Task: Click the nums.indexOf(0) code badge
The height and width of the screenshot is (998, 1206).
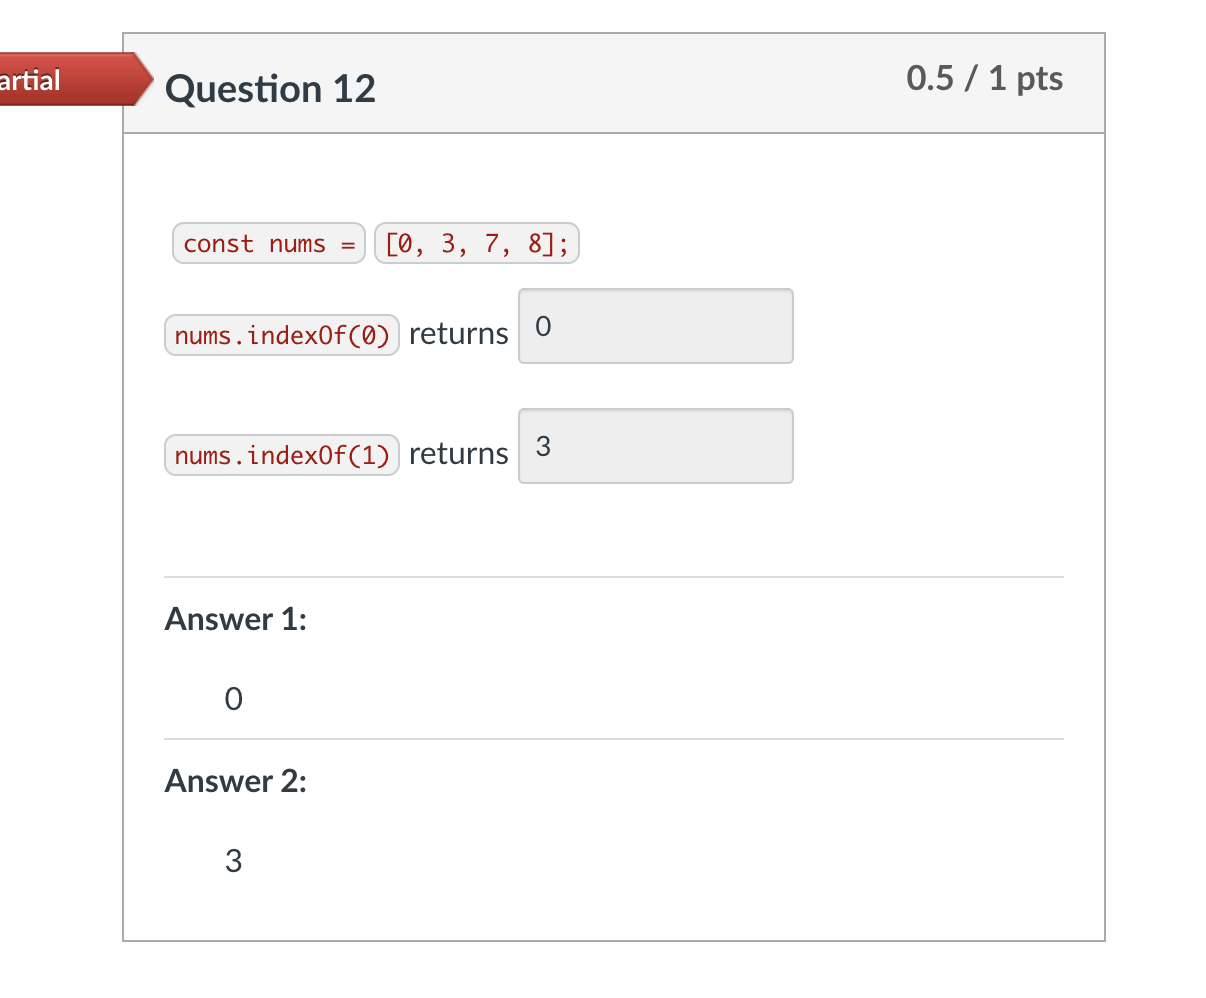Action: (x=281, y=335)
